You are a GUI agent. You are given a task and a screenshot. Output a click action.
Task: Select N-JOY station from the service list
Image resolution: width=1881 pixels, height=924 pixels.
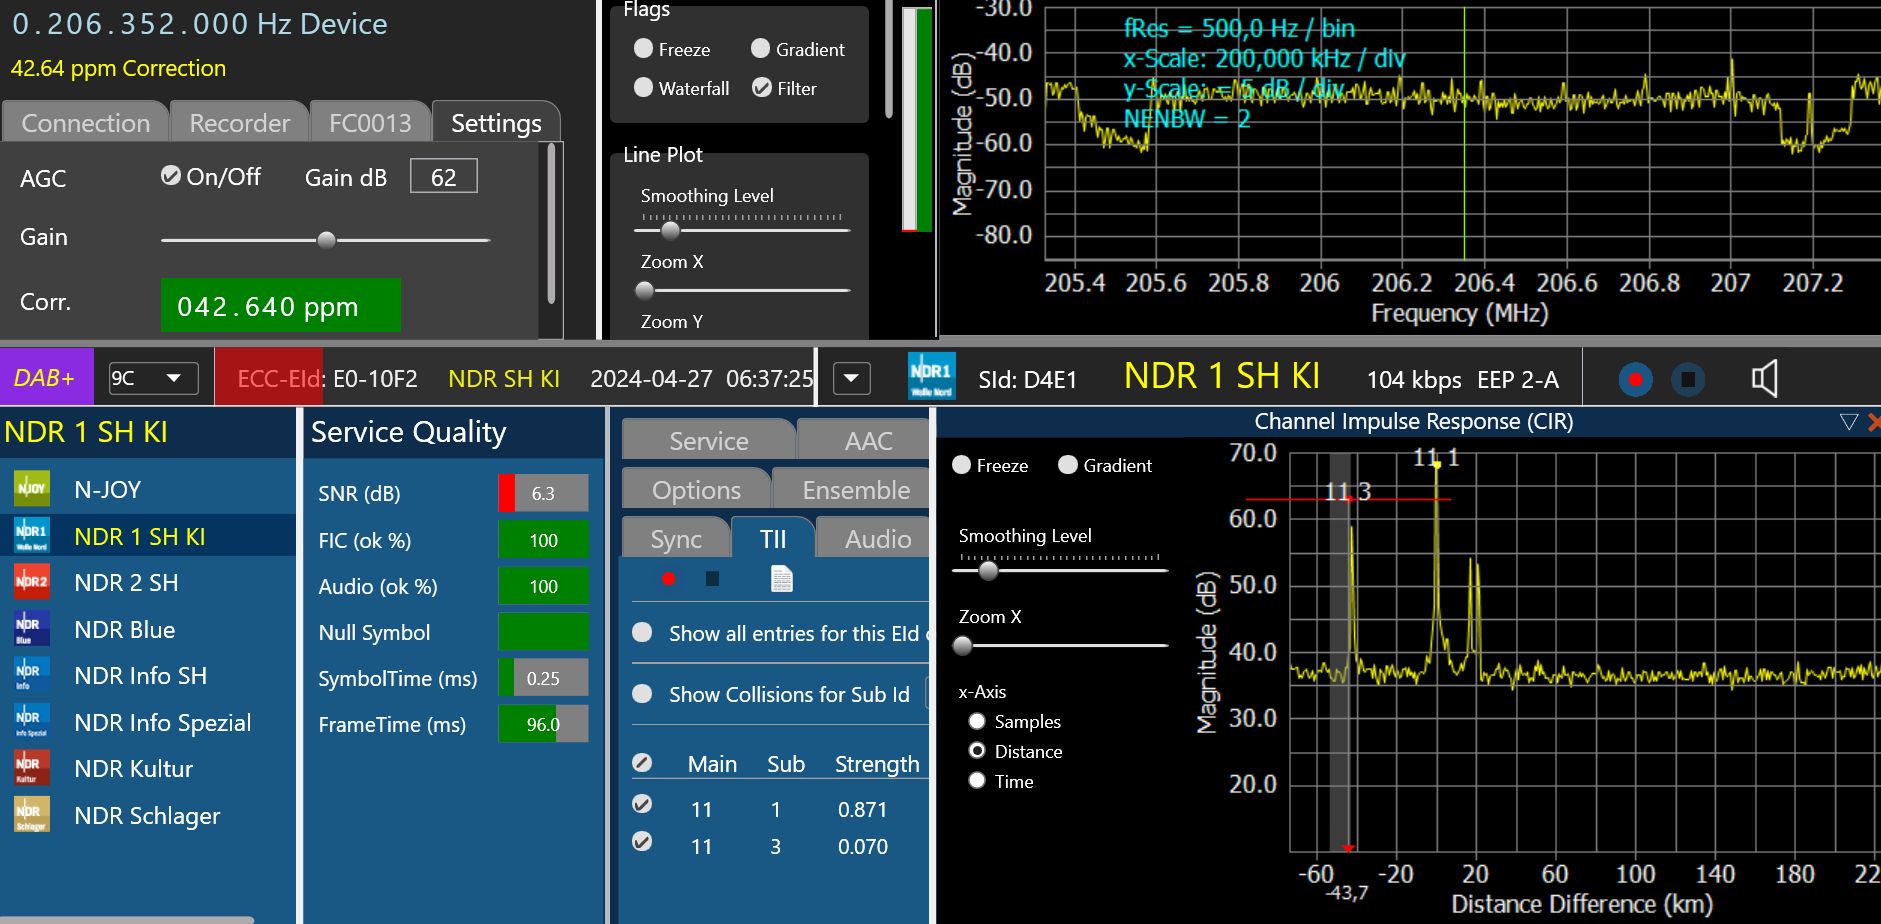[x=107, y=490]
